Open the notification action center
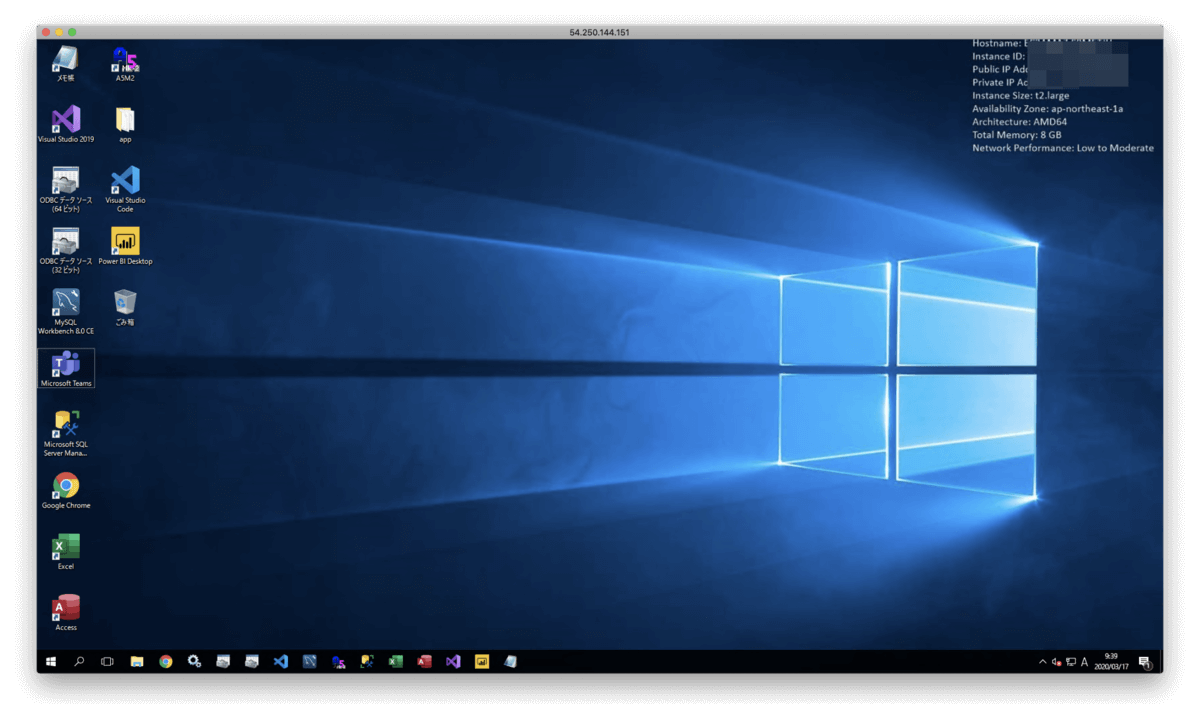This screenshot has width=1200, height=722. point(1145,662)
